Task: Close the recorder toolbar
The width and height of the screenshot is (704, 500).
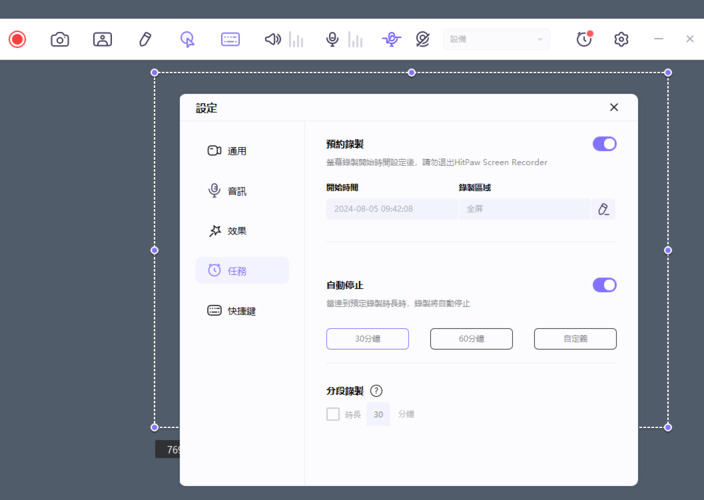Action: point(690,39)
